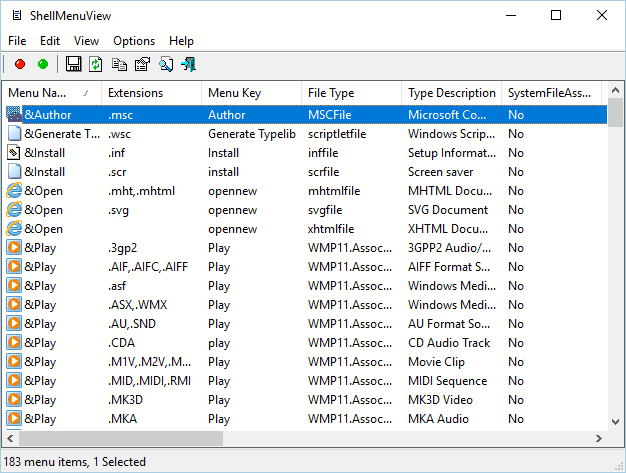Sort by the Type Description column header
Image resolution: width=626 pixels, height=473 pixels.
point(452,93)
